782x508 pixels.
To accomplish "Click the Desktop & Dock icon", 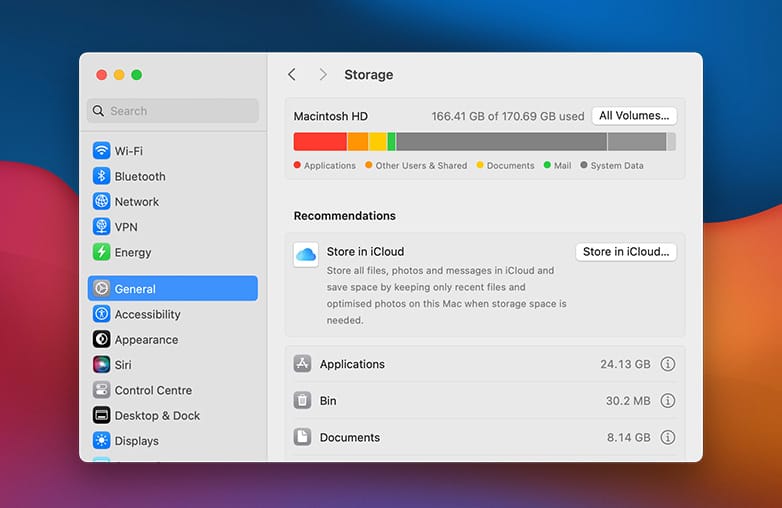I will 101,415.
